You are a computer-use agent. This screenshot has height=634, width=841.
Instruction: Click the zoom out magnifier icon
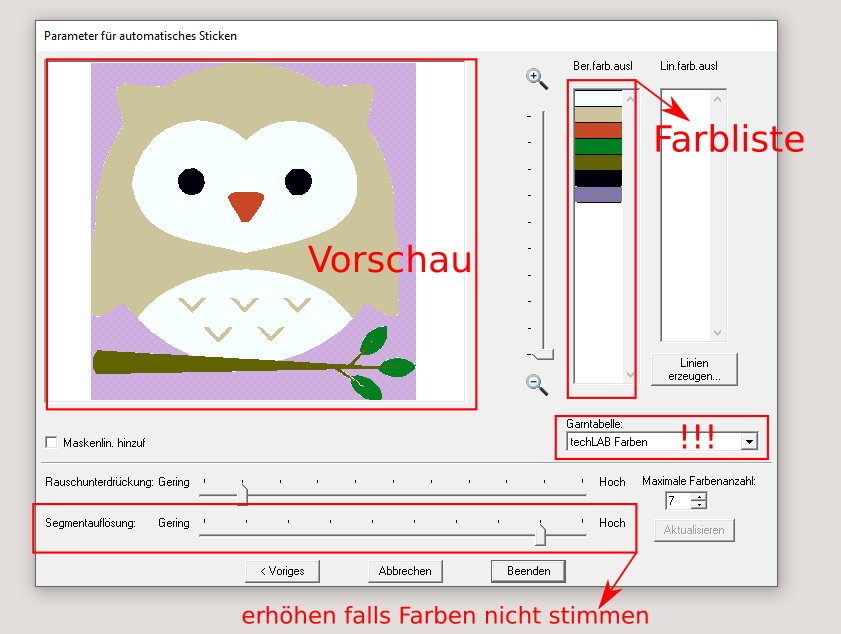tap(536, 383)
